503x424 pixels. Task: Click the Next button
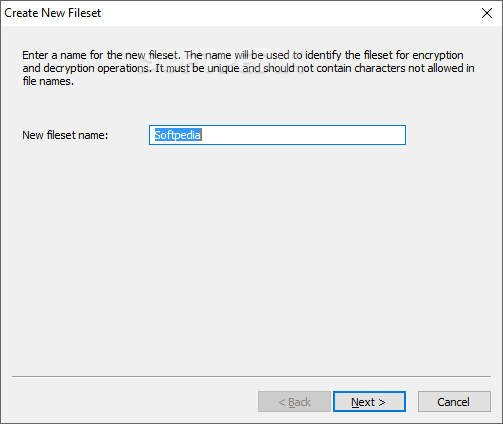click(x=369, y=402)
